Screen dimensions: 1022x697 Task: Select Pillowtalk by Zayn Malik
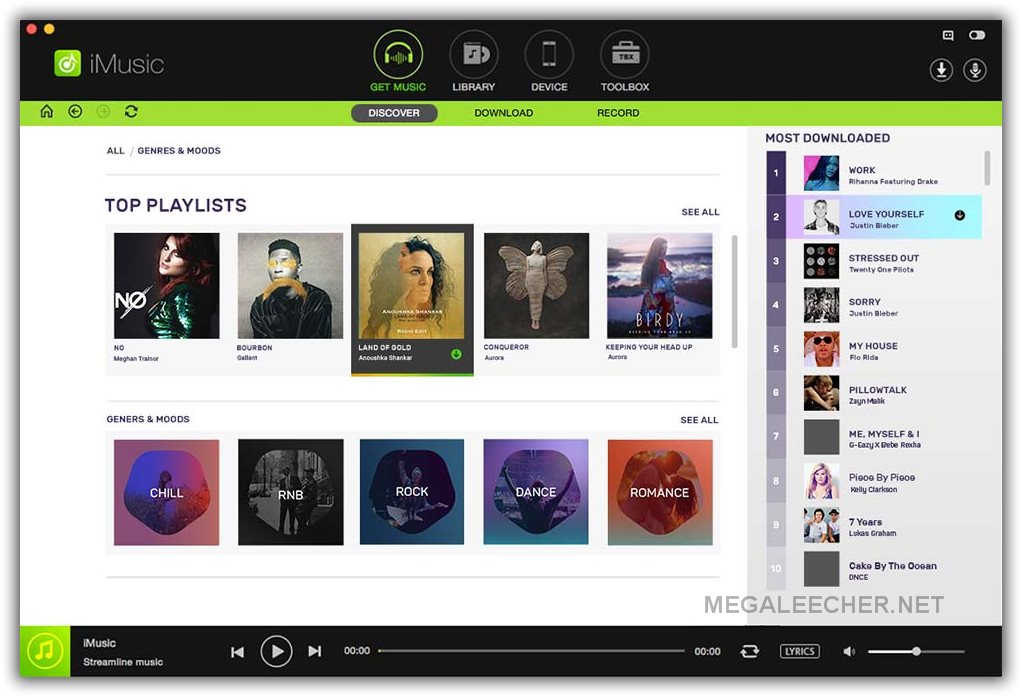[874, 393]
